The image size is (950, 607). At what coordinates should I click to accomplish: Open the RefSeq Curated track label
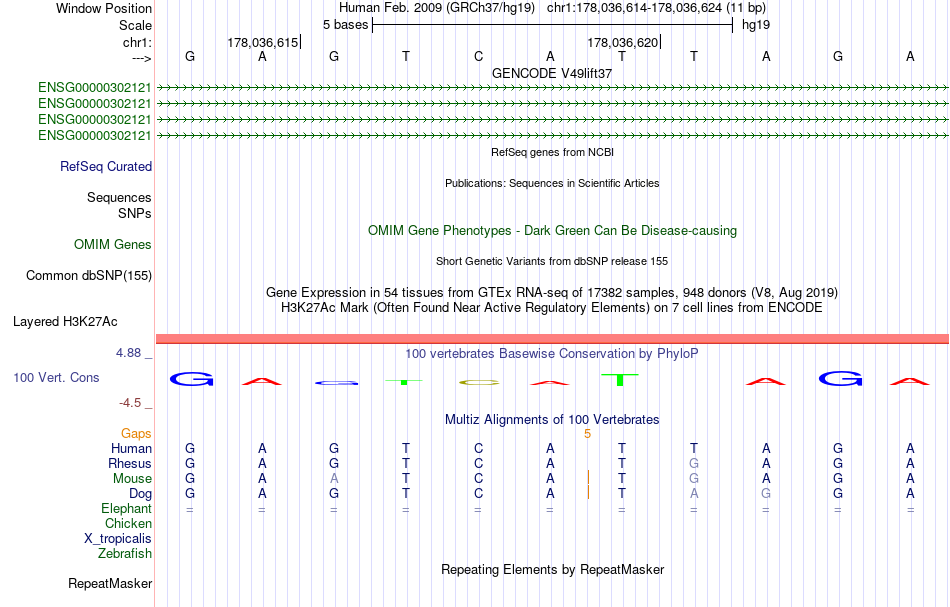coord(106,167)
